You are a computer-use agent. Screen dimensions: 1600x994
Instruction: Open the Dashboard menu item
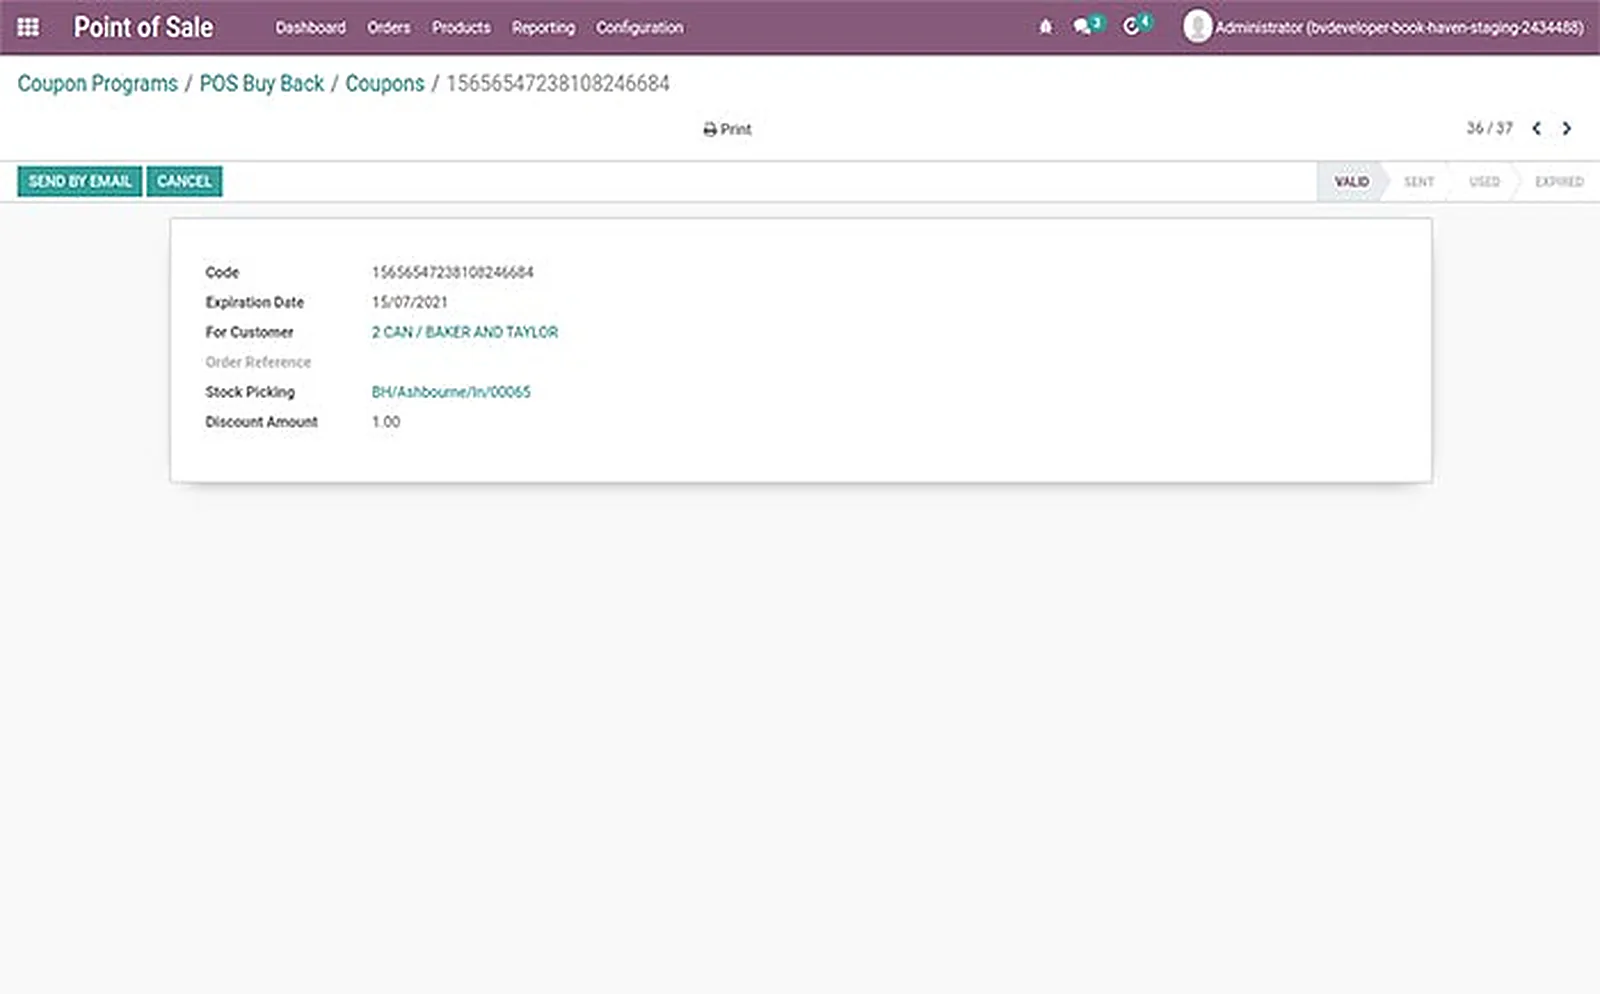[x=311, y=28]
